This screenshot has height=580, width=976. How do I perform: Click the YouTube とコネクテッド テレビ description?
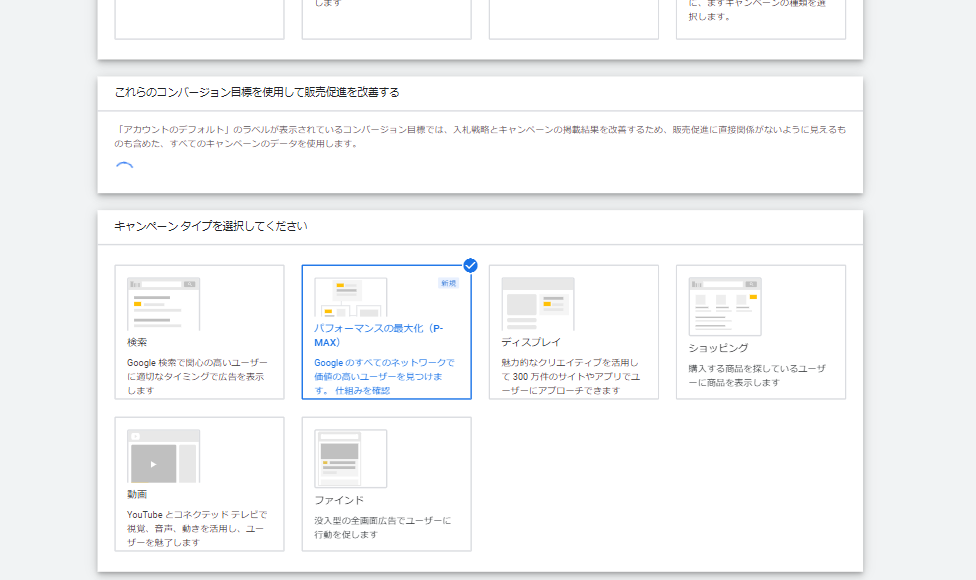[x=197, y=528]
